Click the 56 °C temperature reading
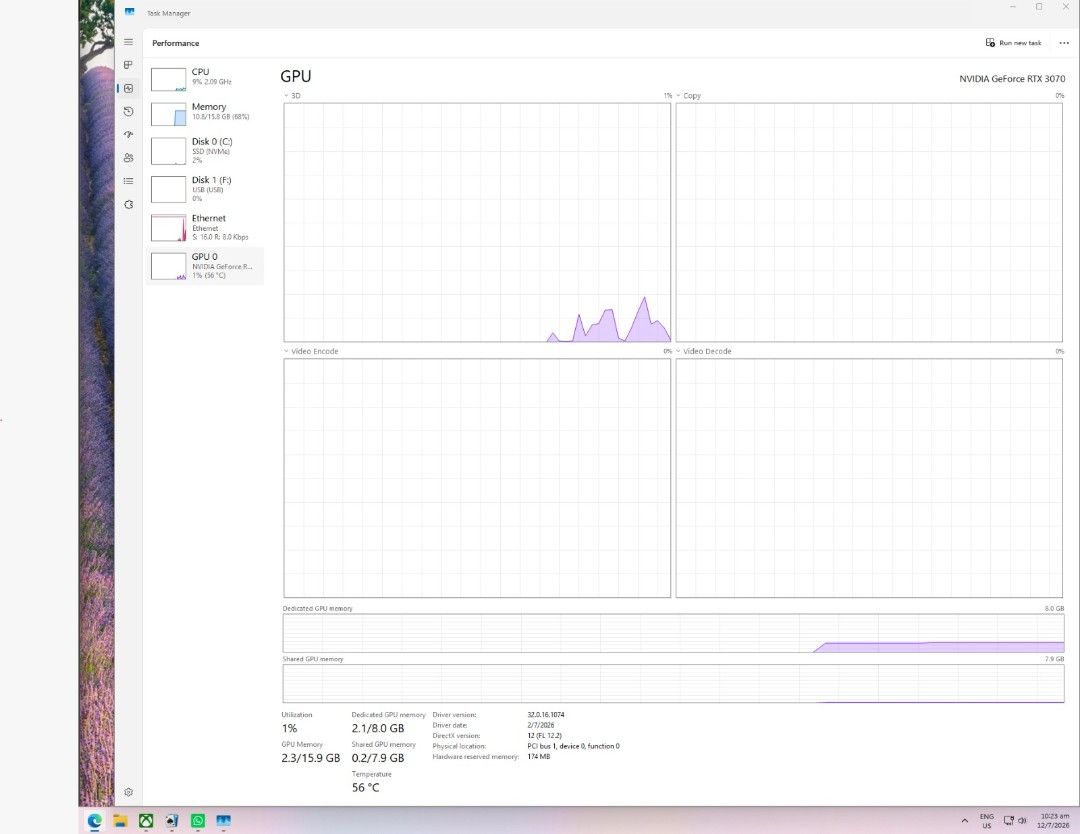The image size is (1080, 834). click(365, 787)
